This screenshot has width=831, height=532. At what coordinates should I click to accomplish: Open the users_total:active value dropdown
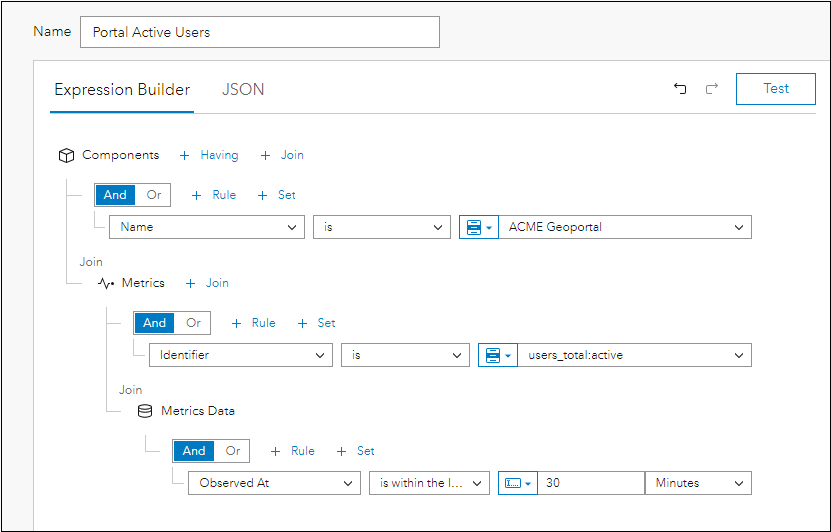coord(634,355)
